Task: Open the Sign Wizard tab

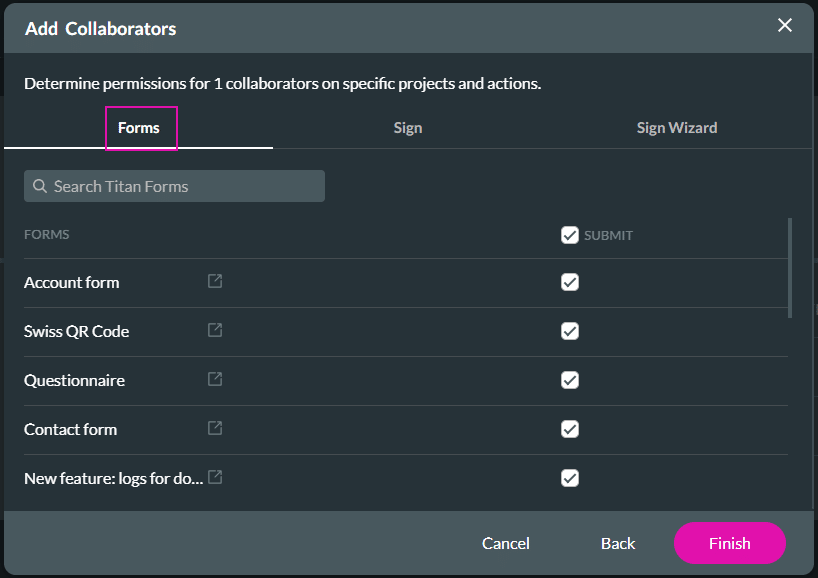Action: pyautogui.click(x=676, y=127)
